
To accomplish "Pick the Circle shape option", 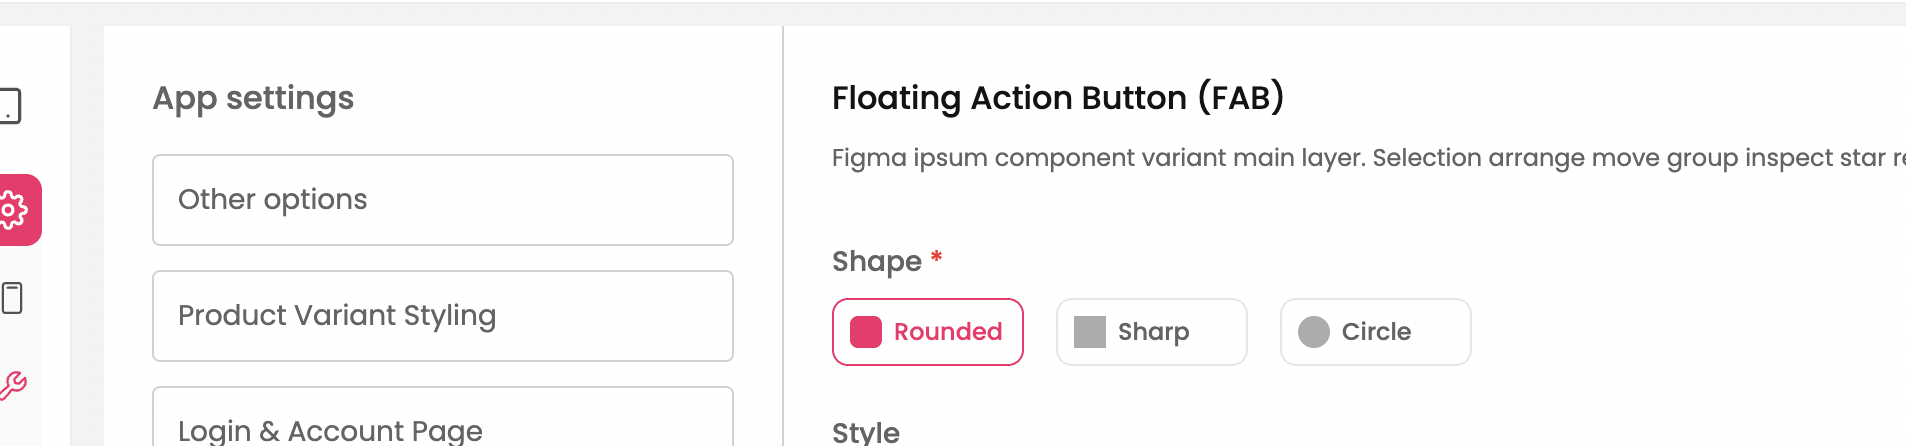I will [x=1376, y=332].
